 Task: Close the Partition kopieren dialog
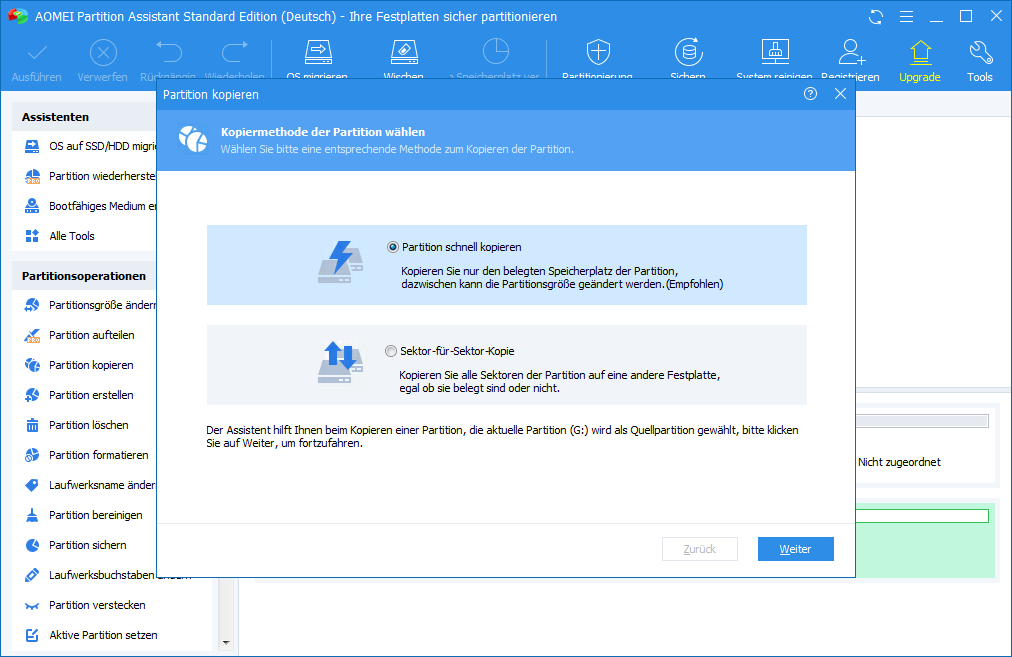(840, 94)
